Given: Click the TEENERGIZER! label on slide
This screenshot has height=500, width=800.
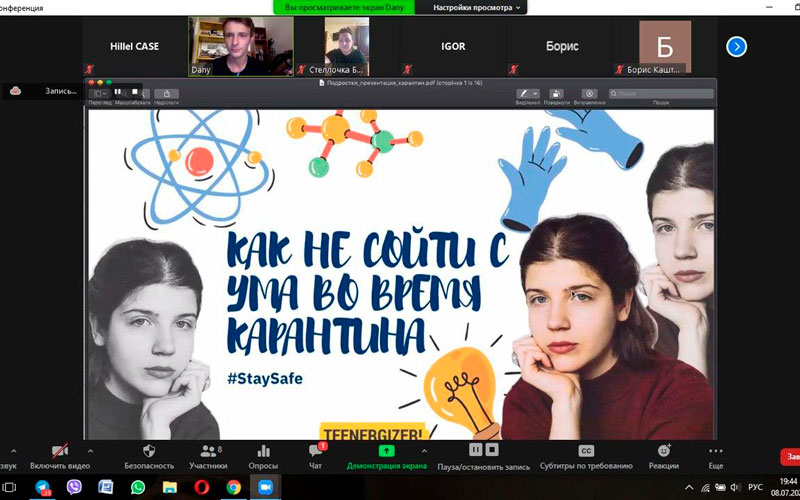Looking at the screenshot, I should [x=372, y=431].
